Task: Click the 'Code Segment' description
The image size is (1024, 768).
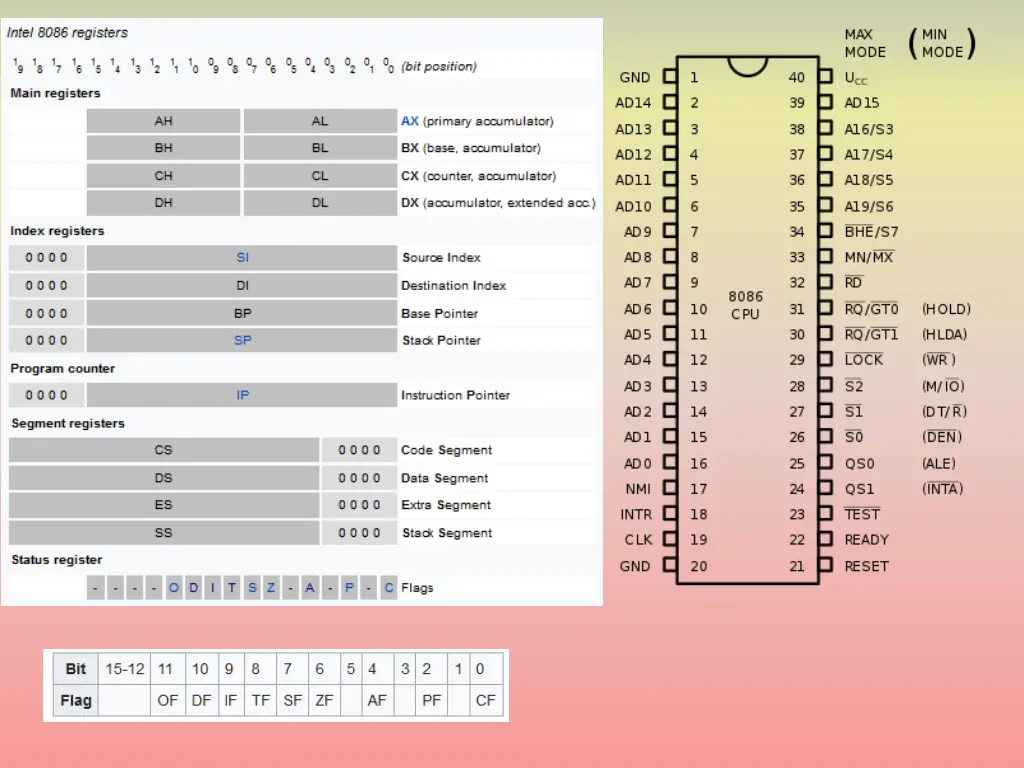Action: click(x=447, y=450)
